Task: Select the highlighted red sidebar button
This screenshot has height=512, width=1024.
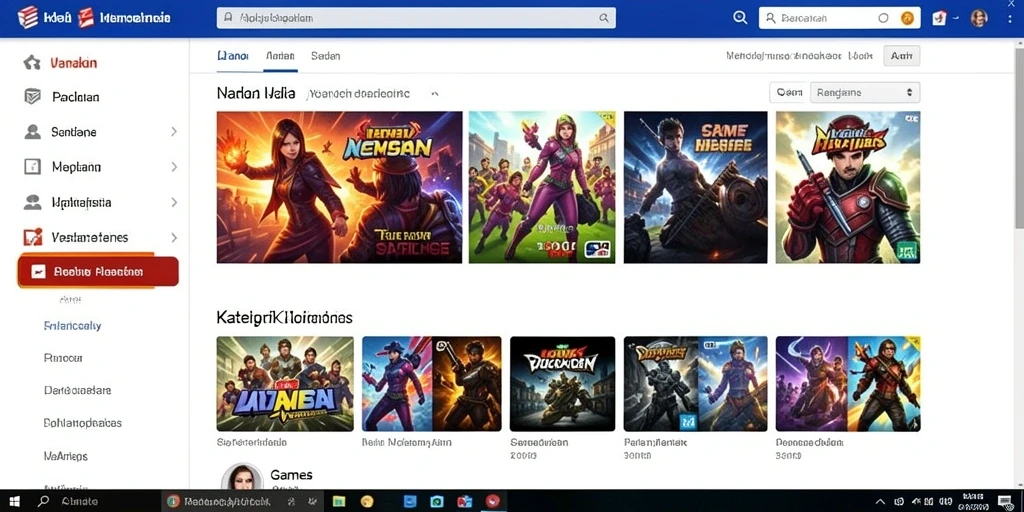Action: point(98,272)
